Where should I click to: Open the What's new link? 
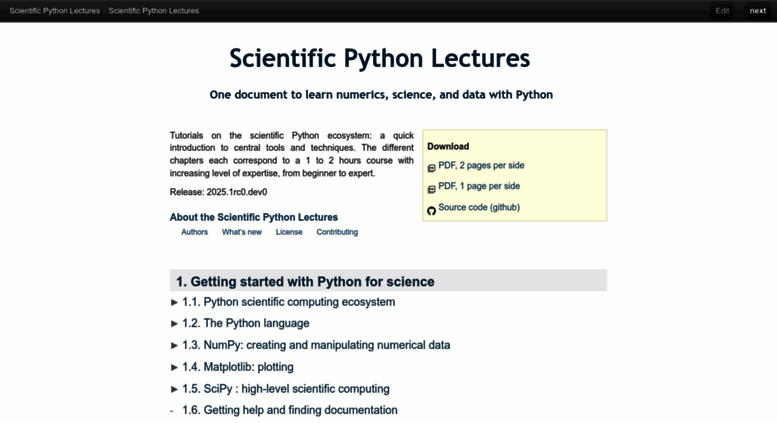(241, 232)
